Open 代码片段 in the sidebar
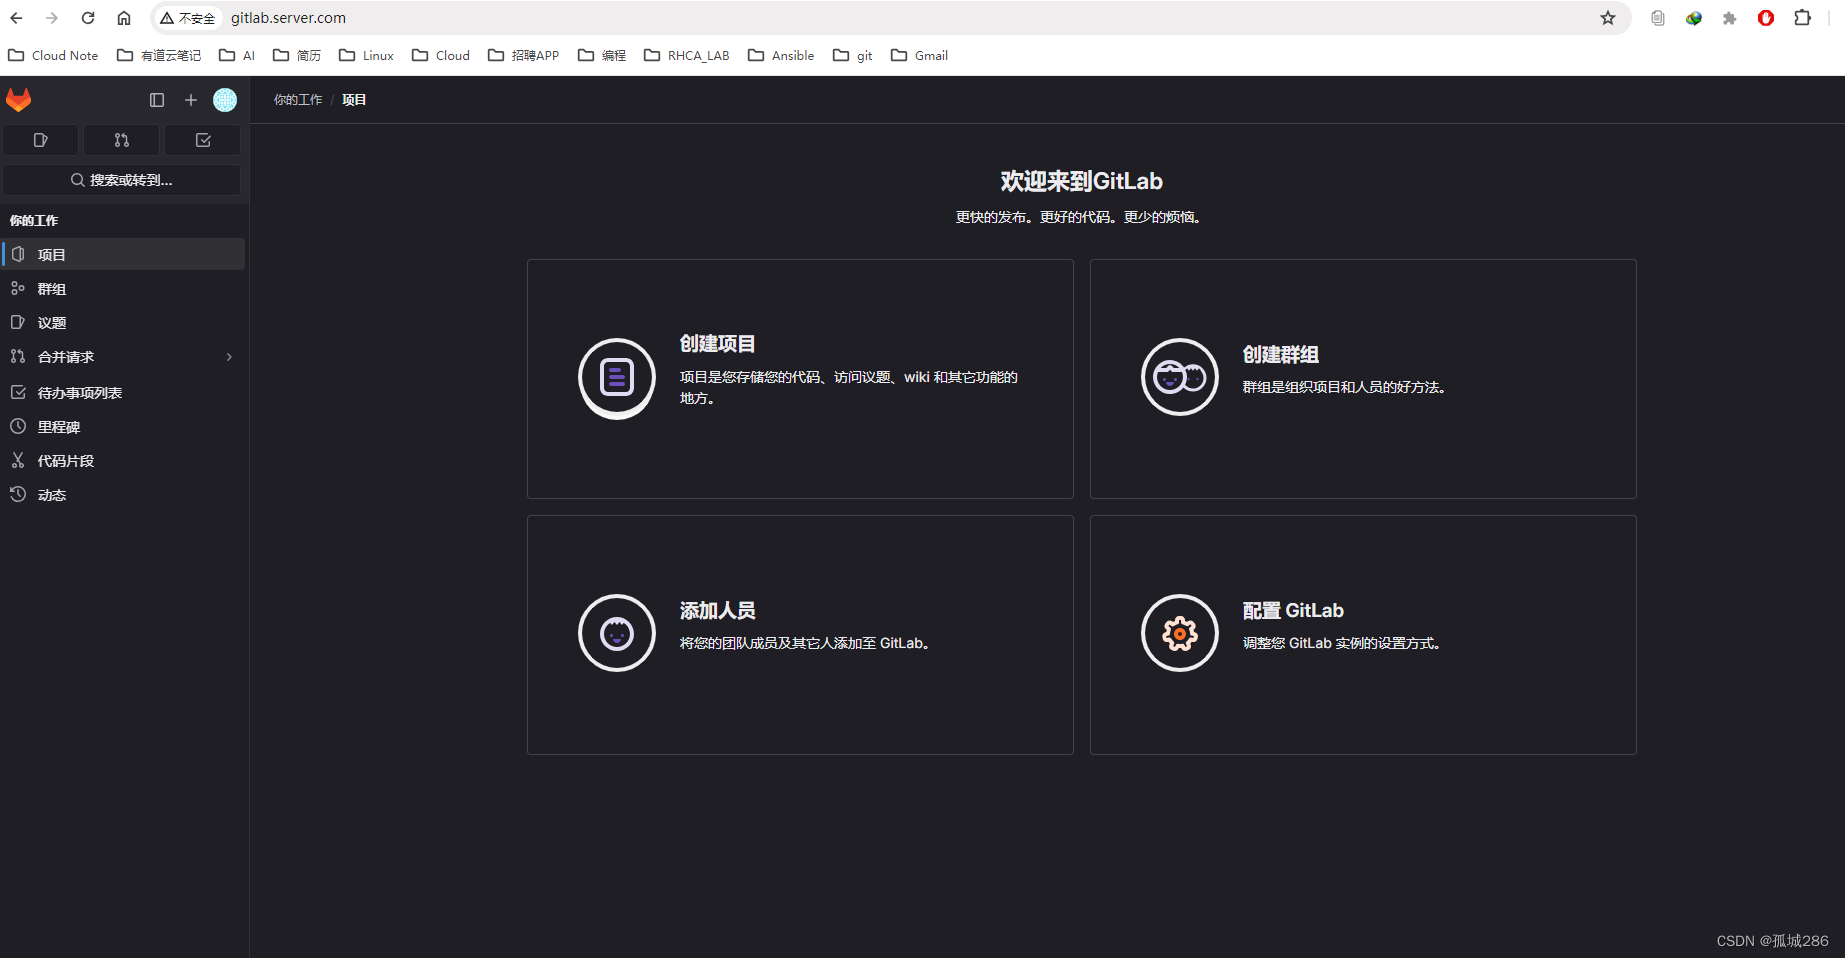The height and width of the screenshot is (958, 1845). (123, 460)
